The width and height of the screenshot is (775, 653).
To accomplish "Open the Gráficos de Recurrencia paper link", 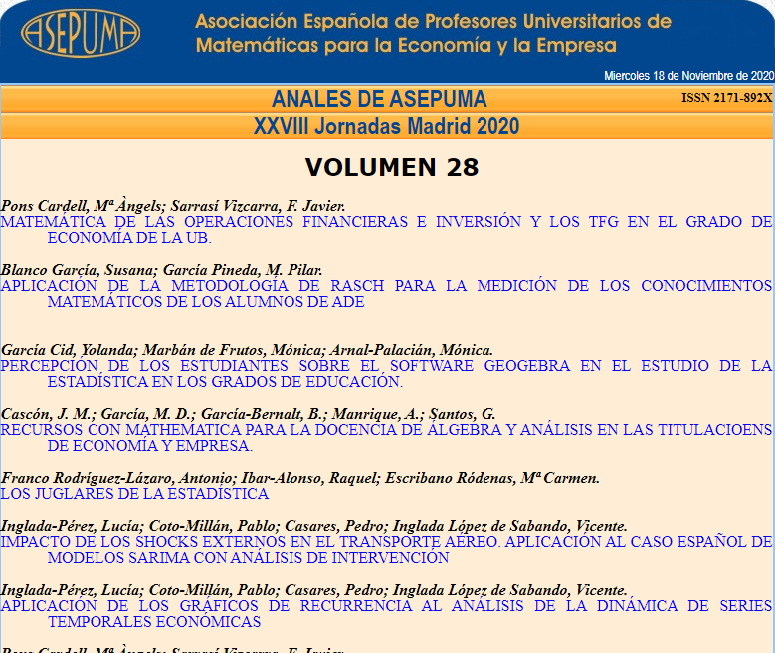I will [386, 613].
